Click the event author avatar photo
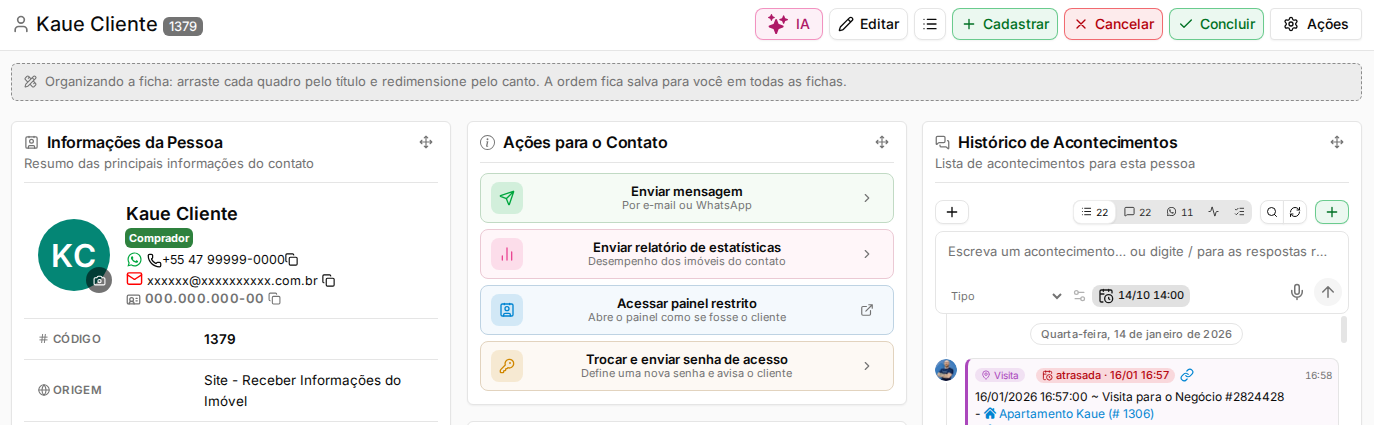1376x425 pixels. pos(946,370)
